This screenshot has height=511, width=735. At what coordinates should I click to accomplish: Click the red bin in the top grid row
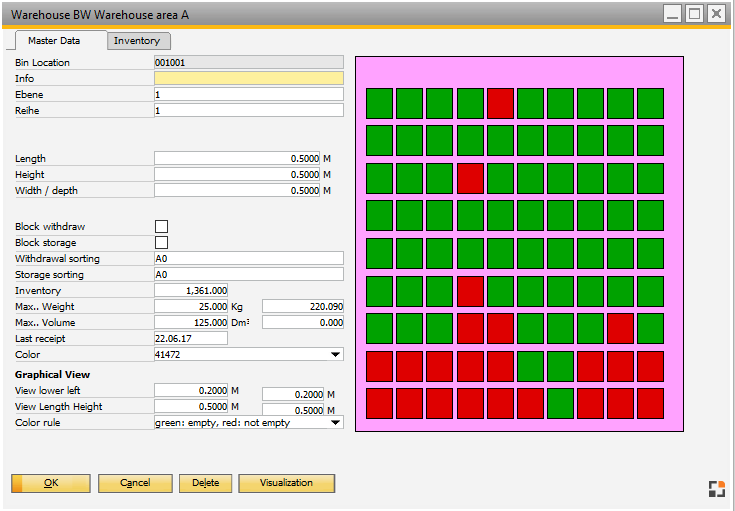pos(500,102)
